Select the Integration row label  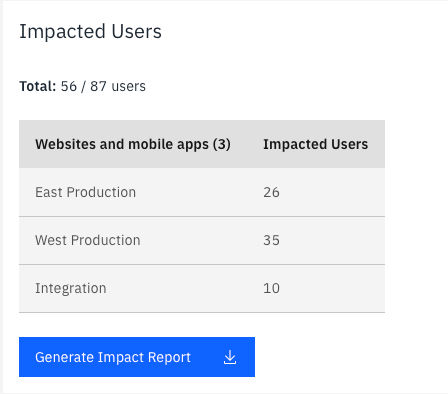(x=71, y=288)
